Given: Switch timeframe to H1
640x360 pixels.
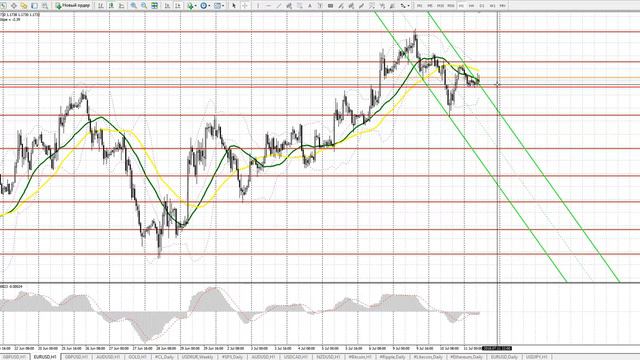Looking at the screenshot, I should pos(461,6).
